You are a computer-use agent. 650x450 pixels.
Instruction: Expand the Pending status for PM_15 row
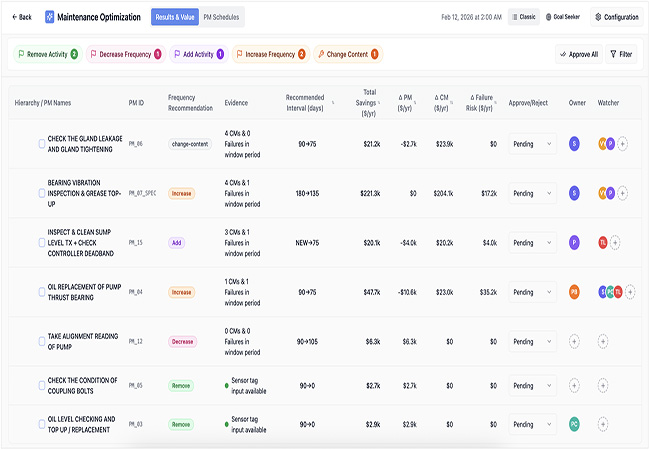pos(532,243)
